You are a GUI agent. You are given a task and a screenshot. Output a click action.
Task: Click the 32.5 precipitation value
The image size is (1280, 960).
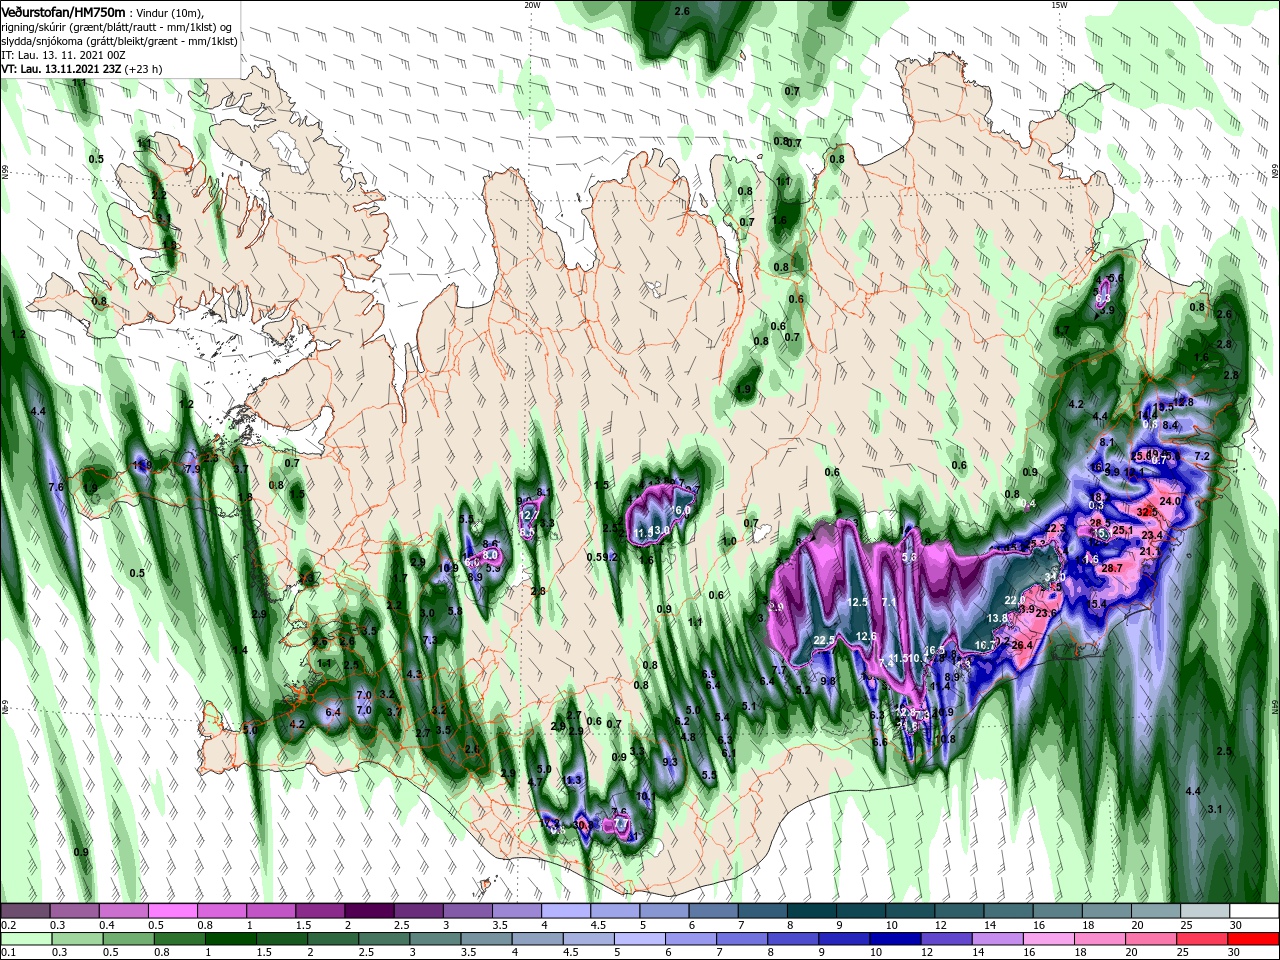coord(1147,511)
